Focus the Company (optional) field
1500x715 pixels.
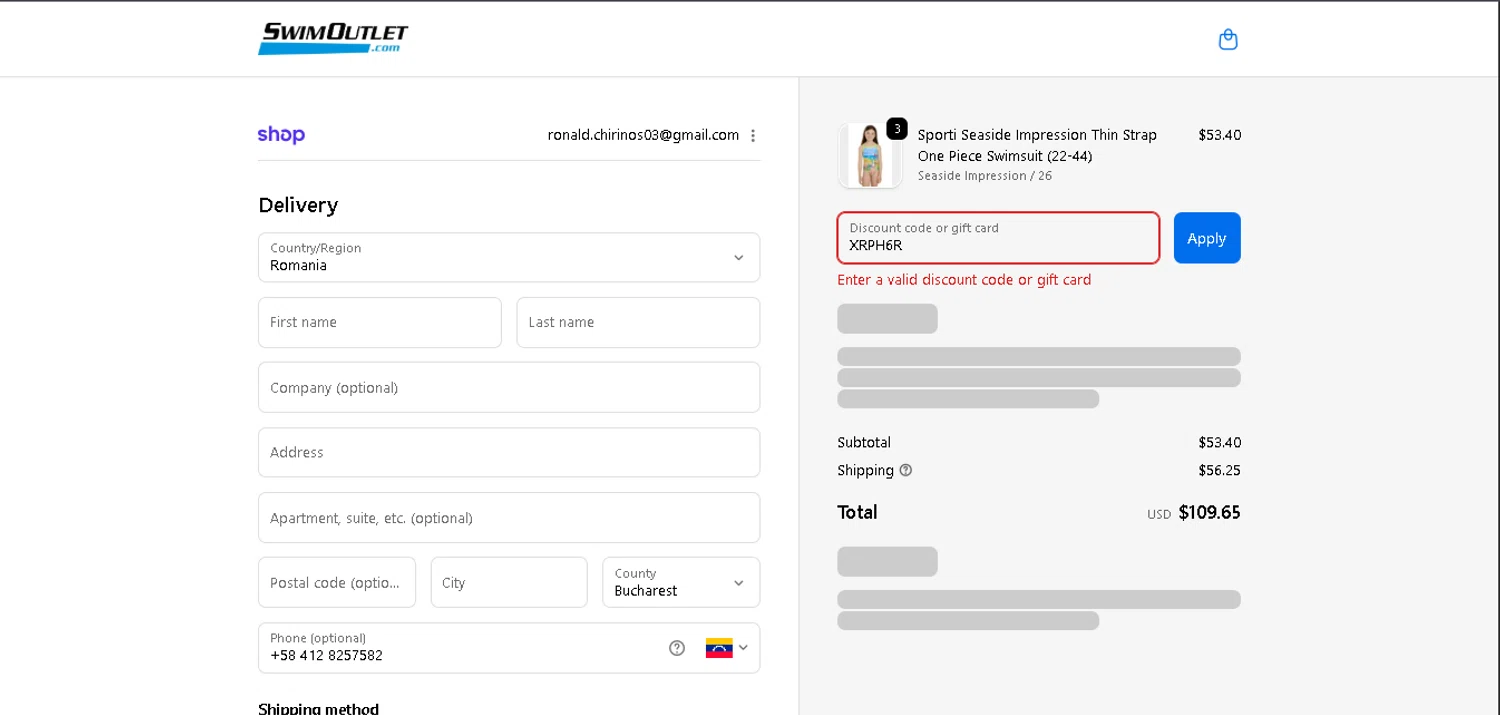[509, 387]
